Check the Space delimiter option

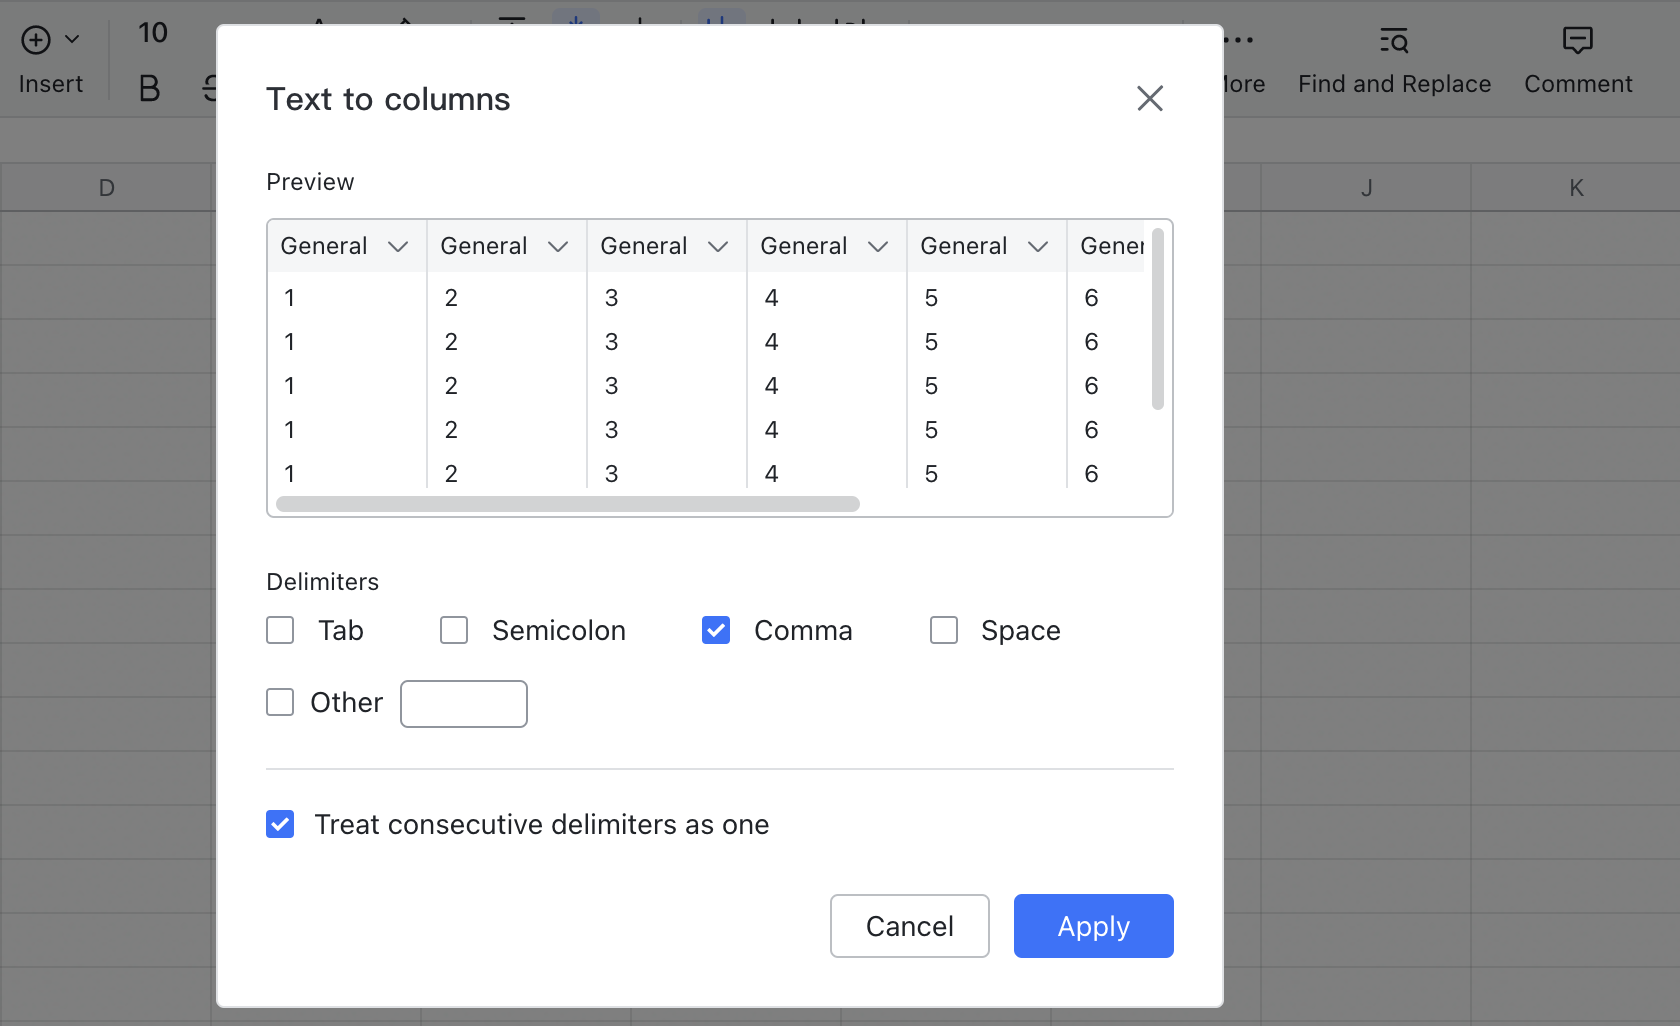tap(944, 630)
